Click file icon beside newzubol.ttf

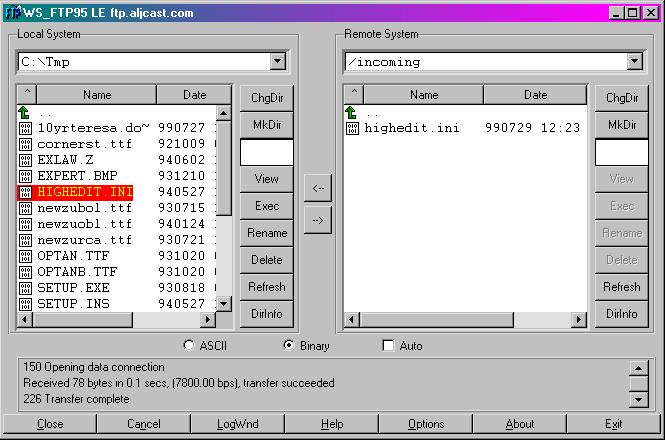click(x=25, y=208)
